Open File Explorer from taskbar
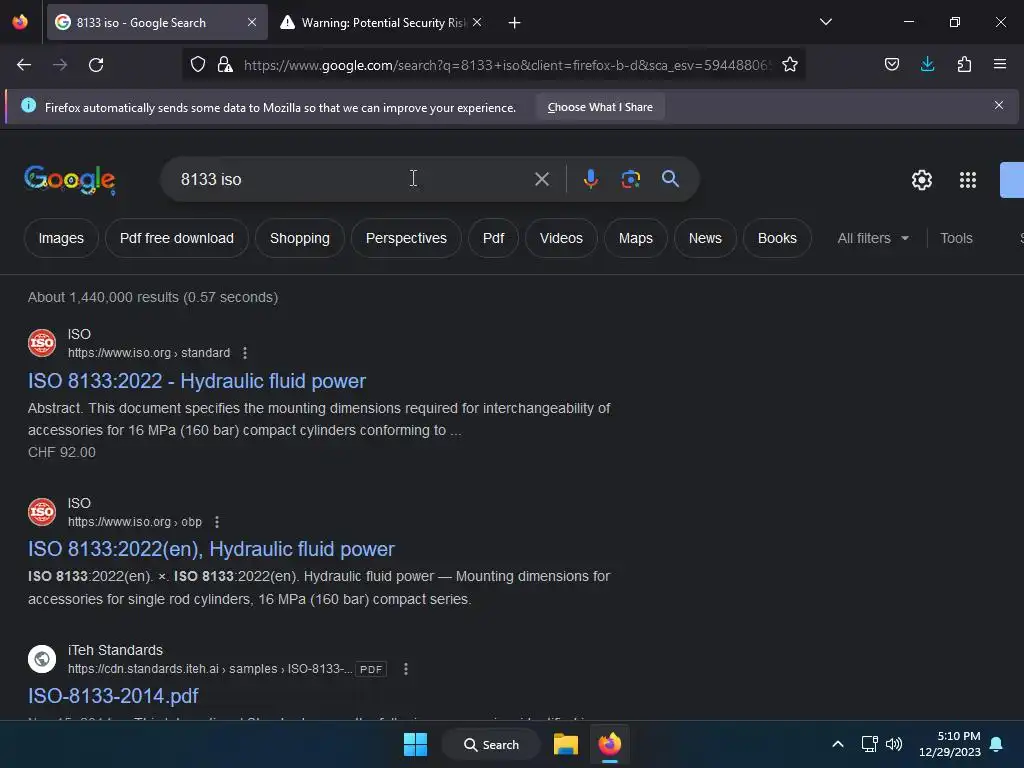This screenshot has width=1024, height=768. (566, 744)
